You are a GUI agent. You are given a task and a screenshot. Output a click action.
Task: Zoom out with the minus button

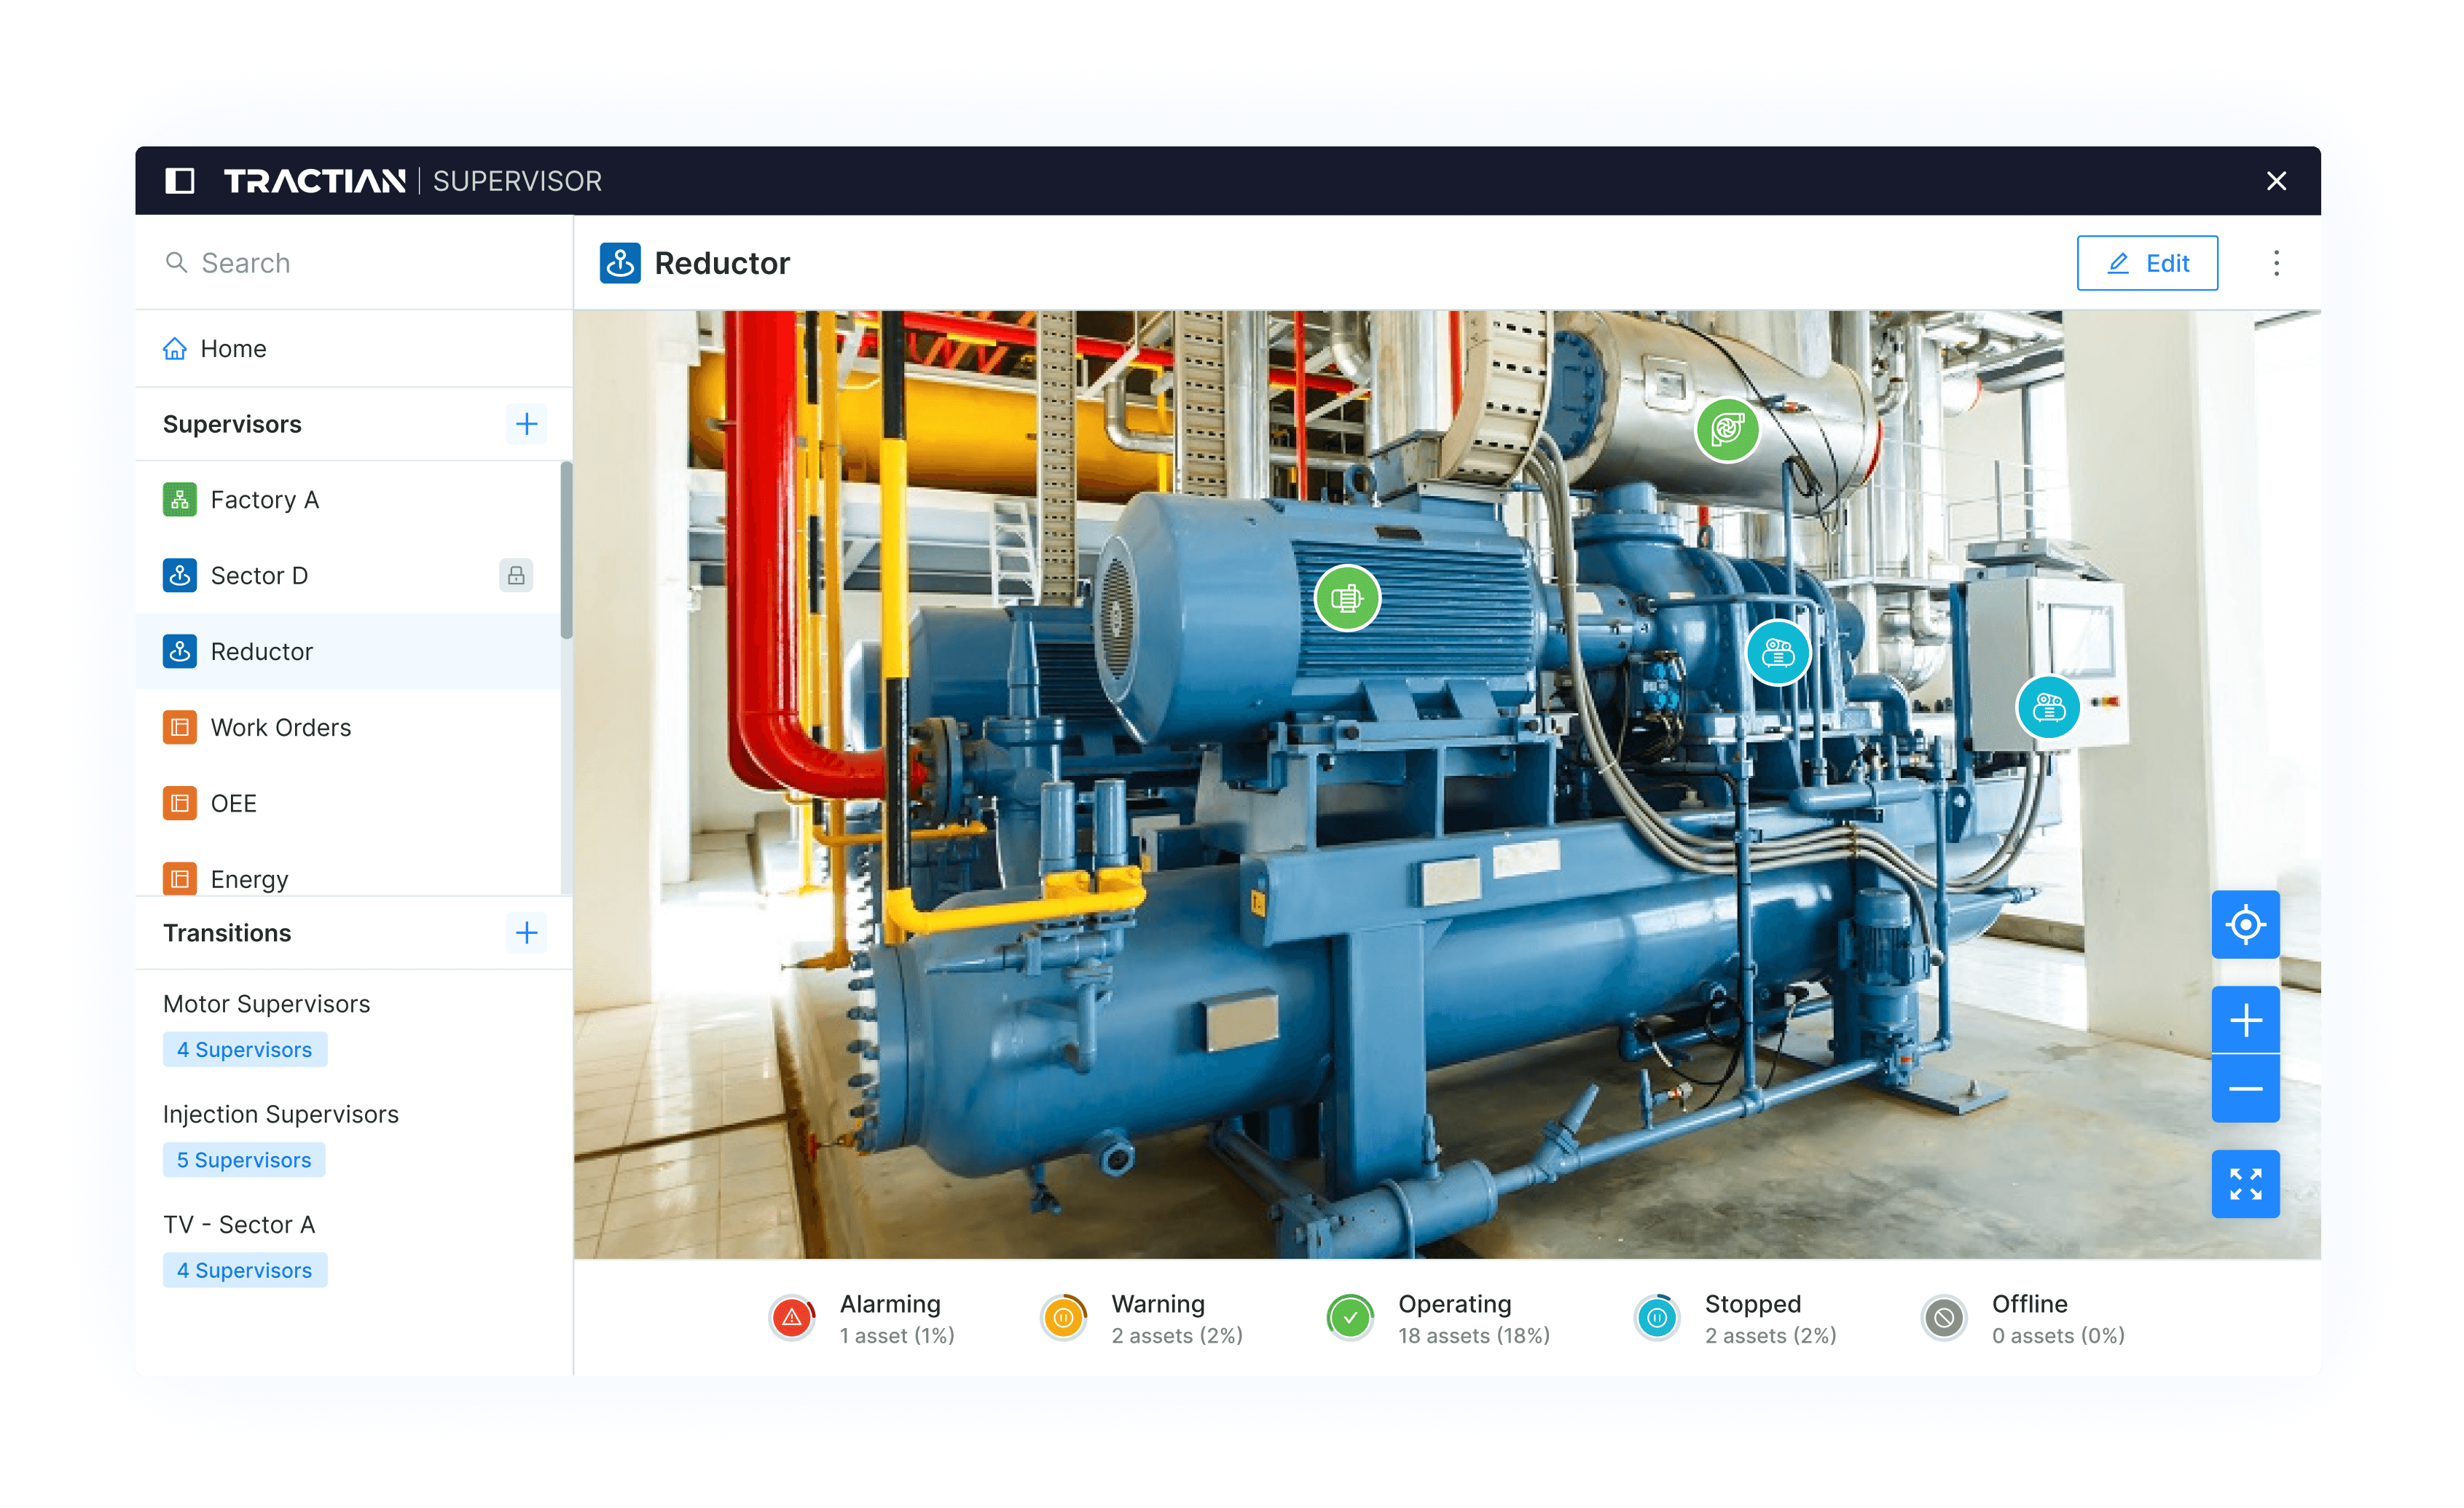(2245, 1089)
